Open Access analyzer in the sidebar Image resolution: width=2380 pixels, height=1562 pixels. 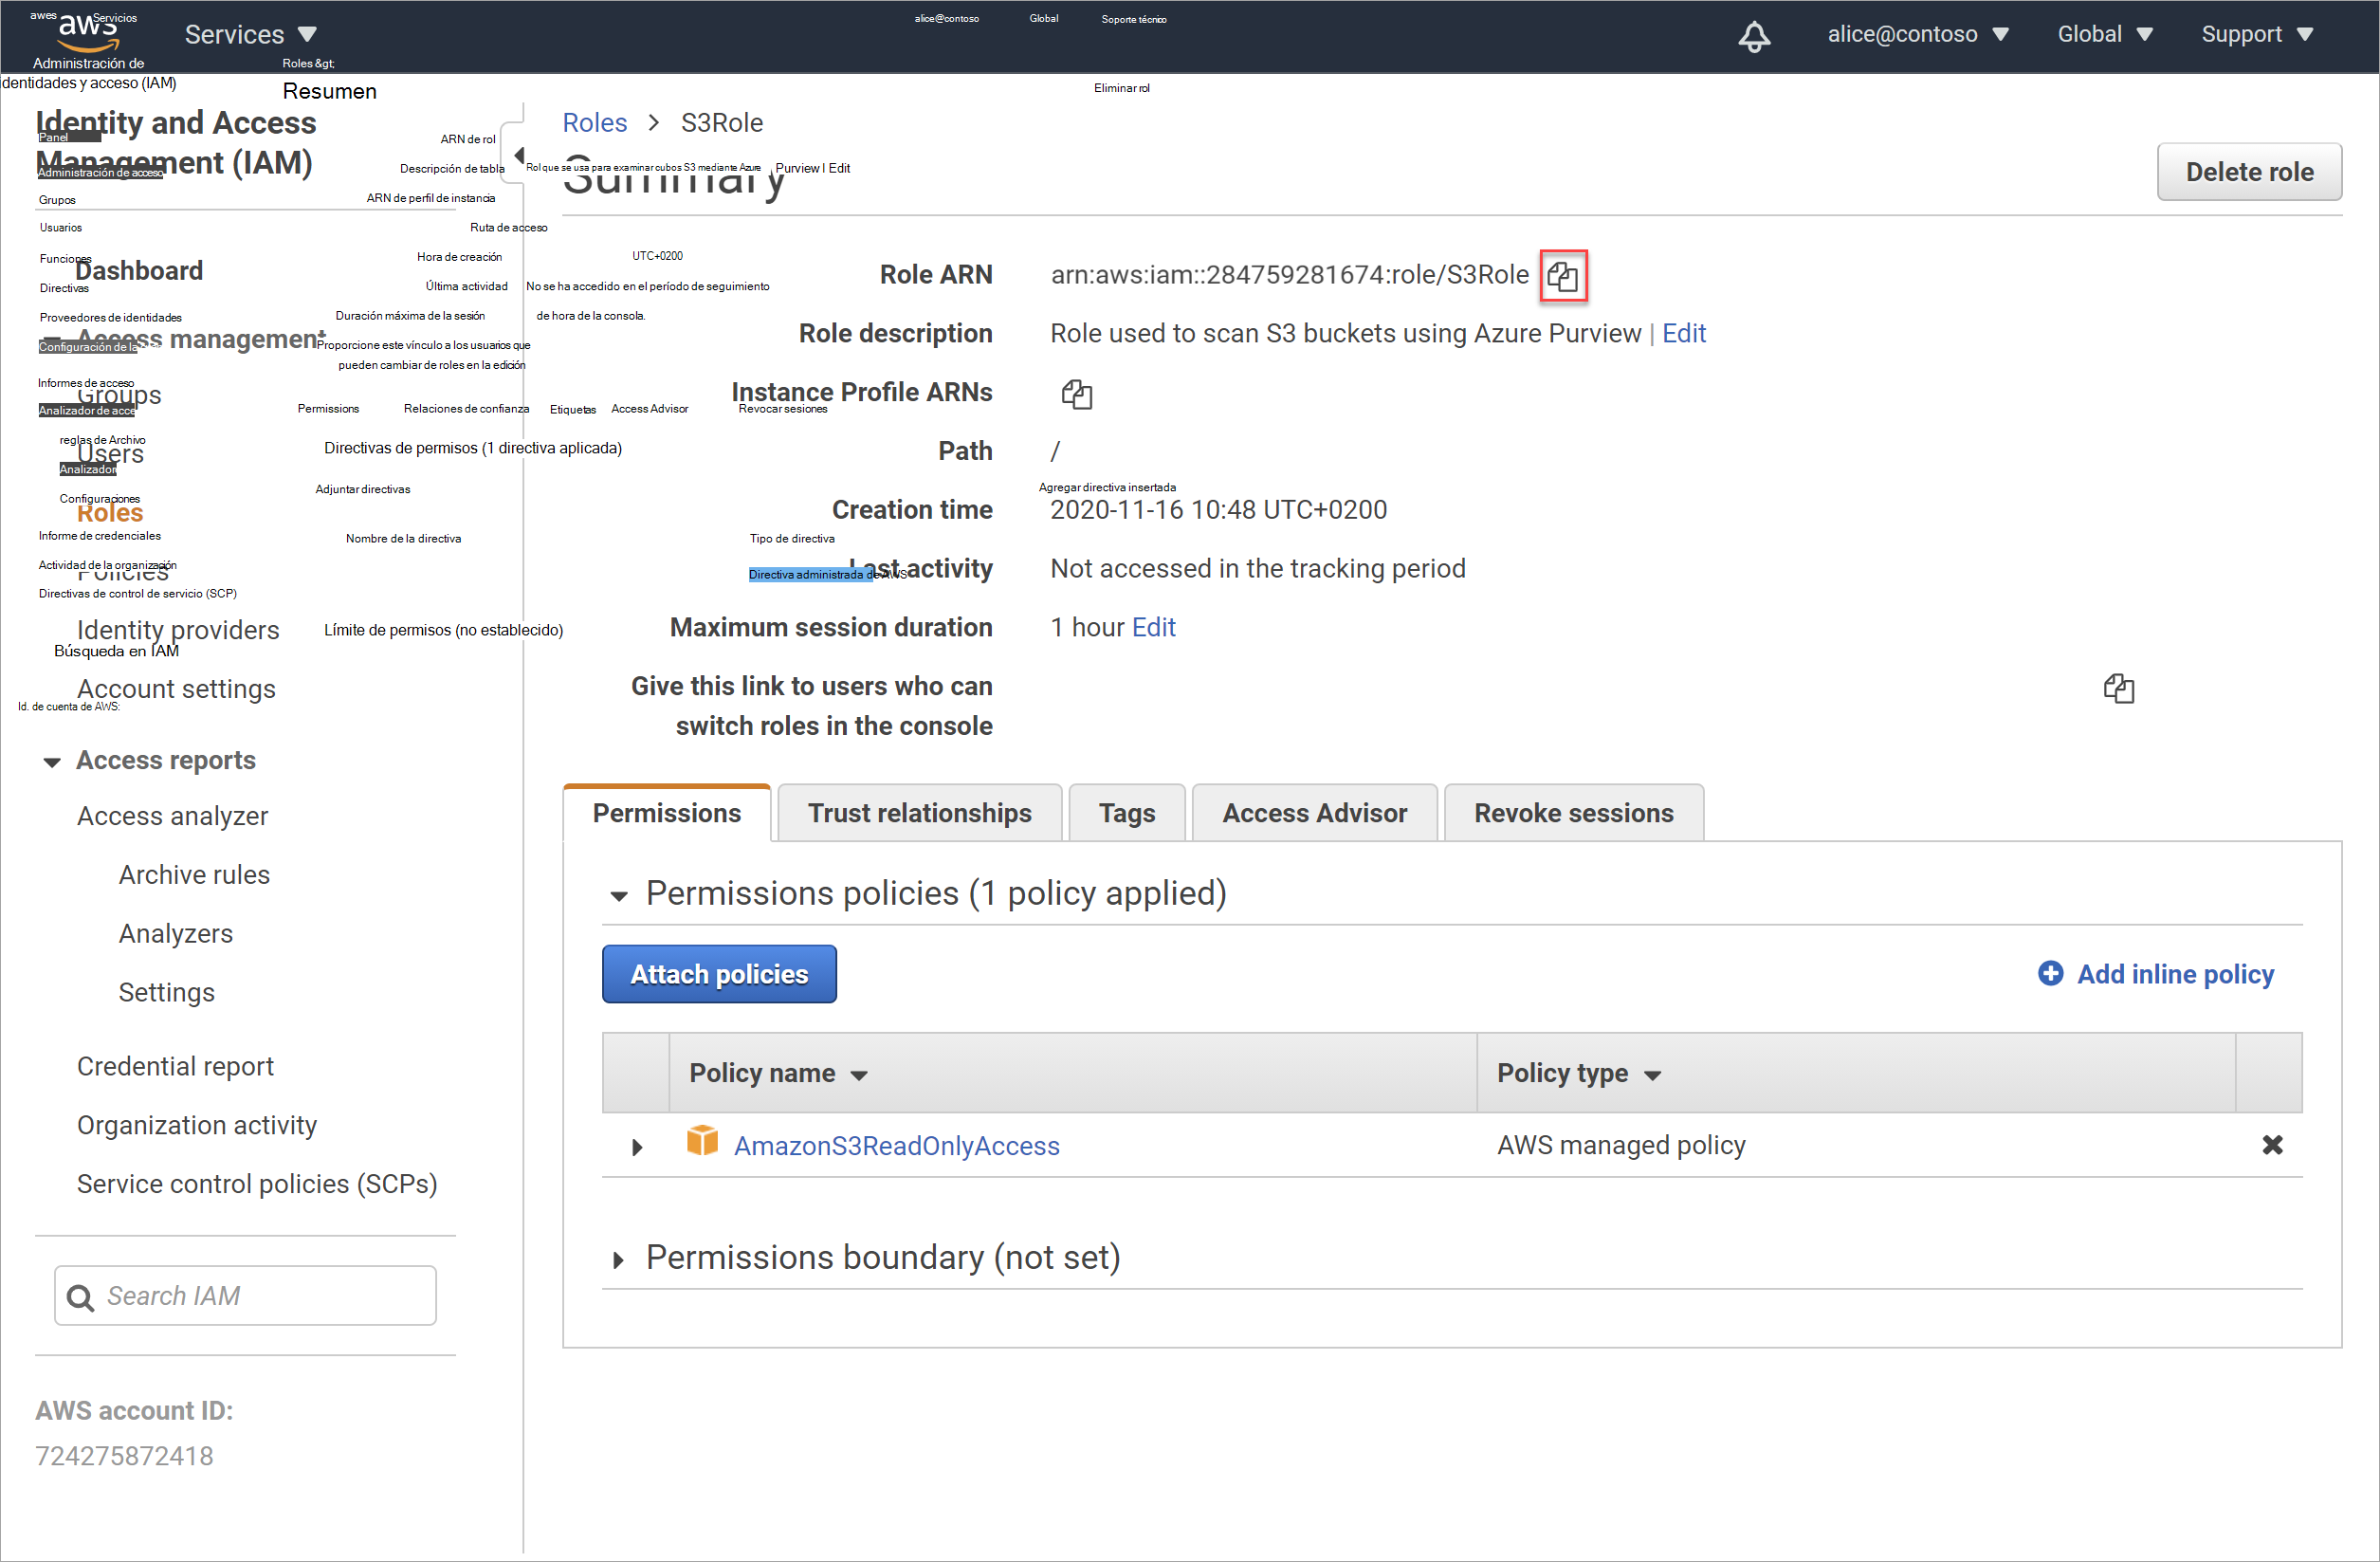tap(172, 816)
